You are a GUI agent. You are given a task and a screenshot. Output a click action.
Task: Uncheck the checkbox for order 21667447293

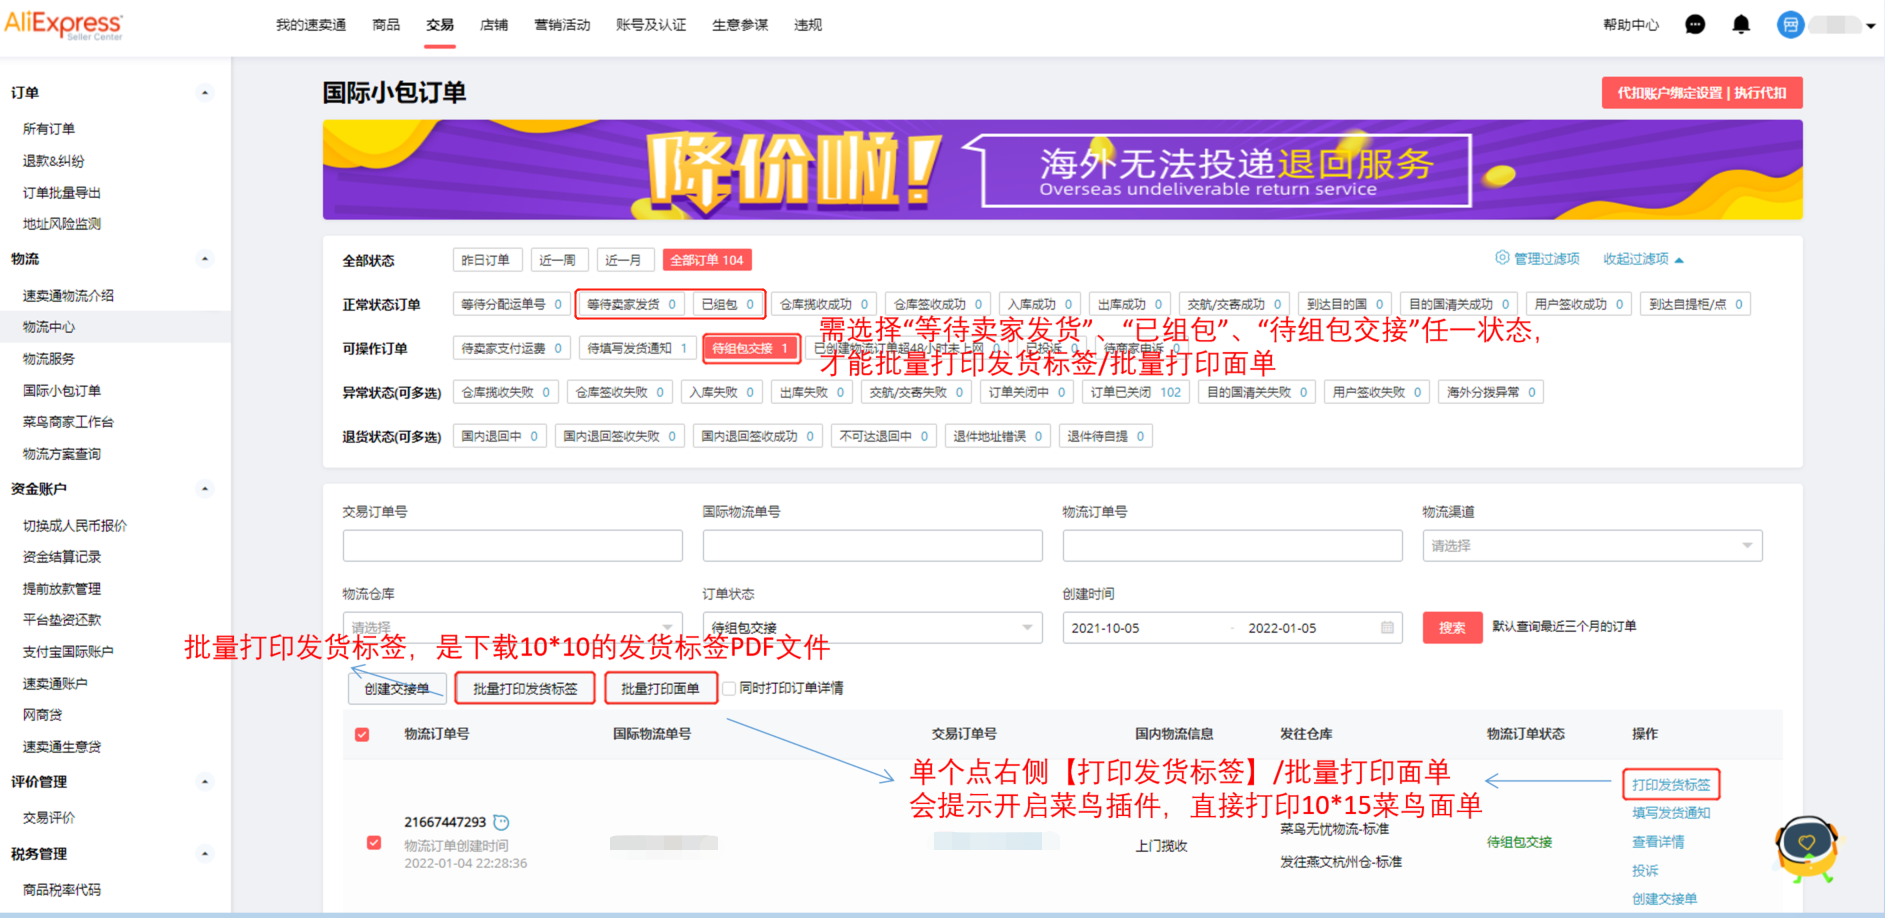pos(374,842)
